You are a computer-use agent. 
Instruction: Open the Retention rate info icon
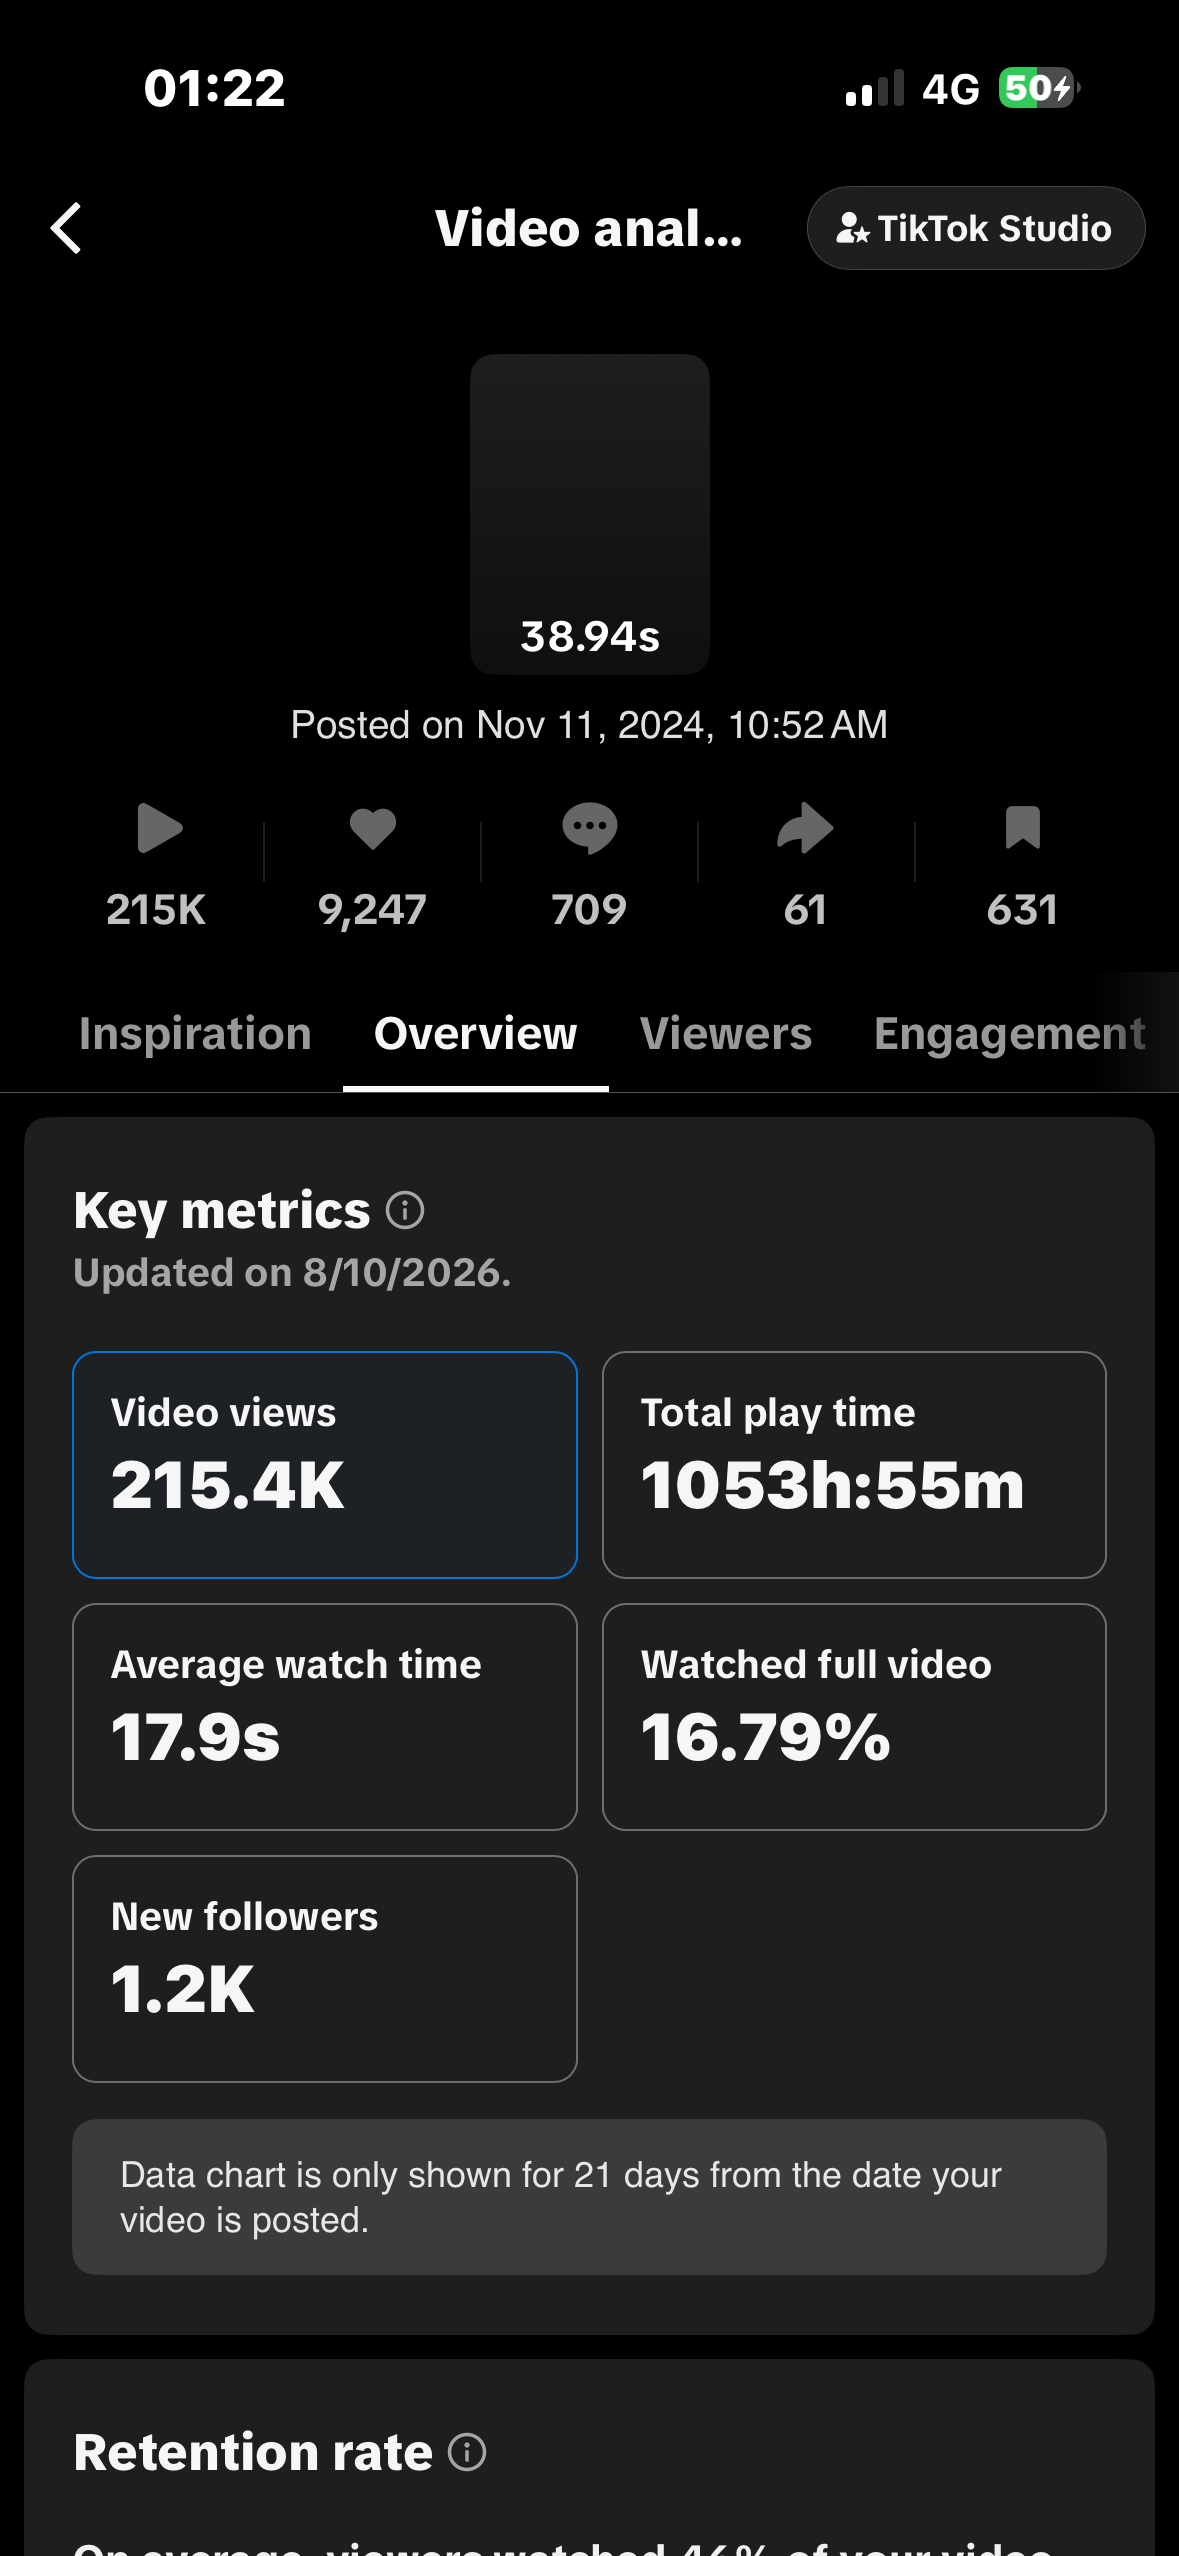[467, 2452]
